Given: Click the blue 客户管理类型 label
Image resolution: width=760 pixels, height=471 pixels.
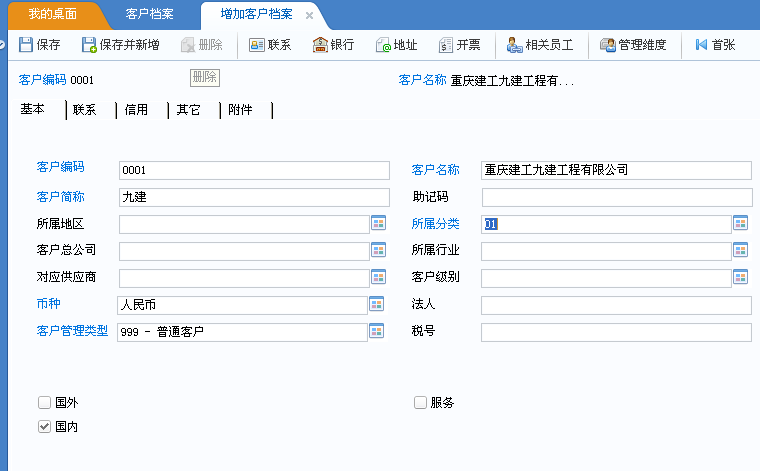Looking at the screenshot, I should [72, 331].
